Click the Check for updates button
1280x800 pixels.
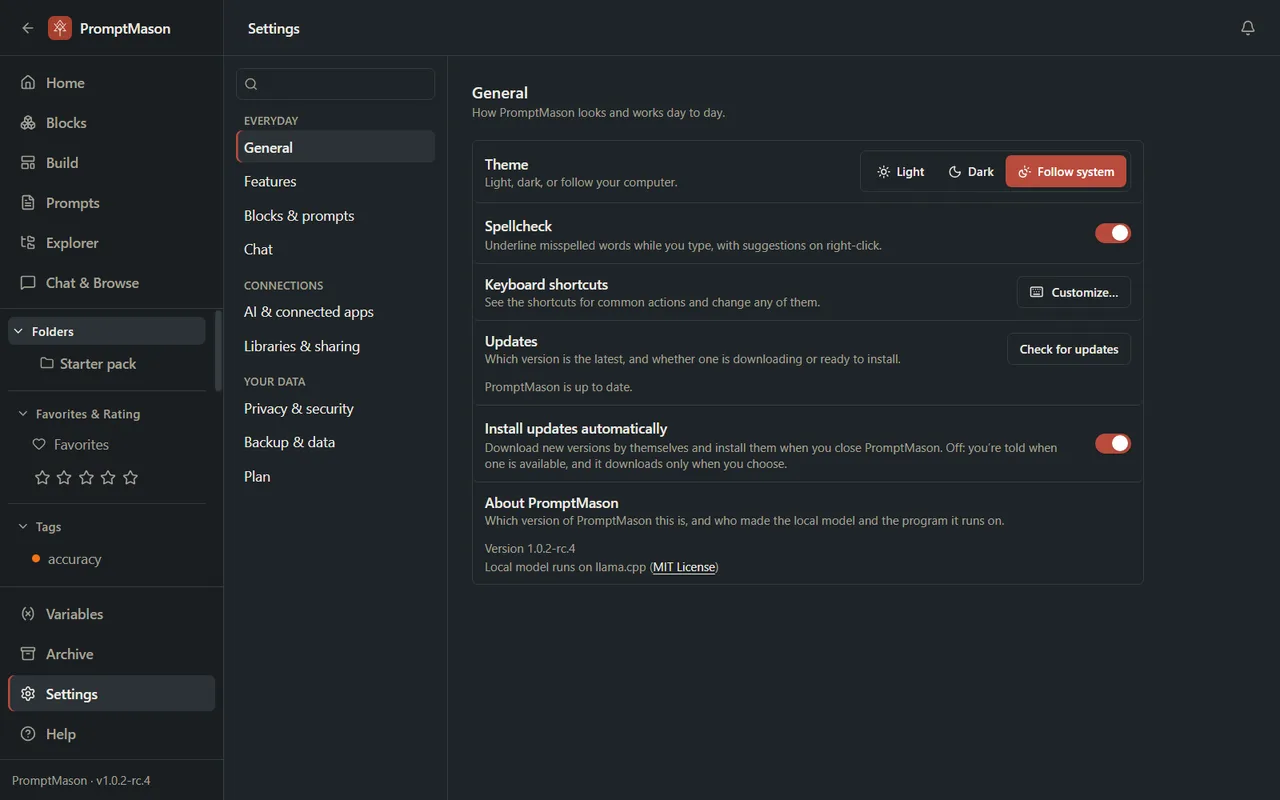(1069, 349)
